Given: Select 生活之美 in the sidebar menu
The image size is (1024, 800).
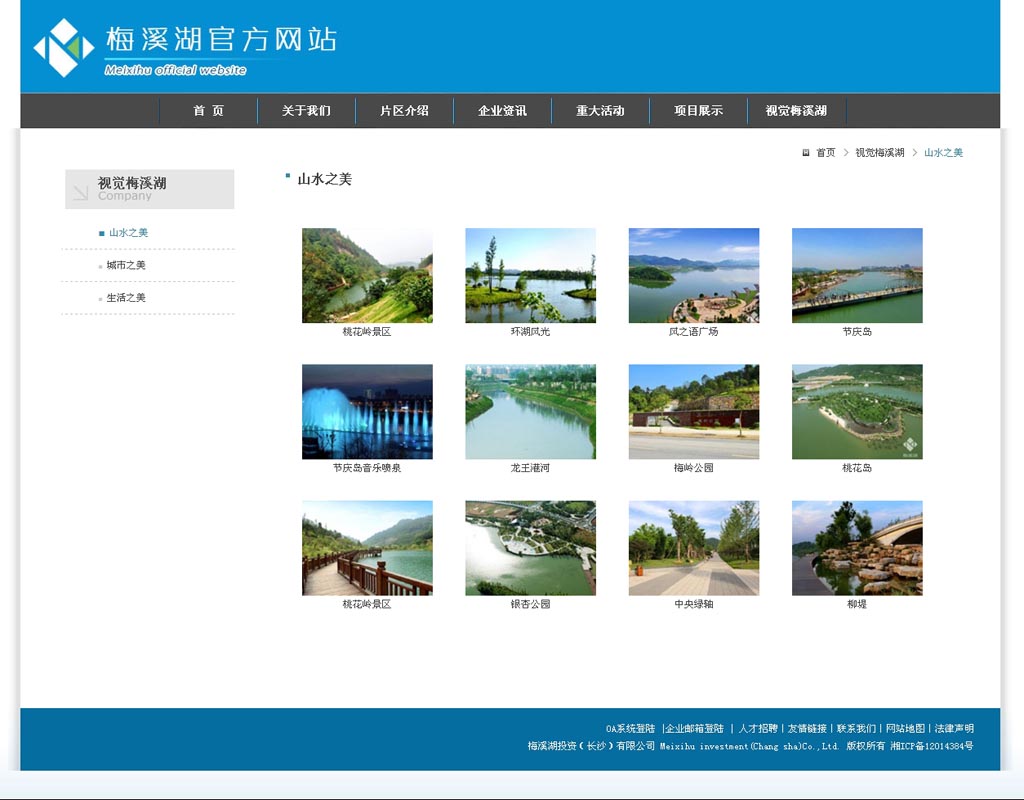Looking at the screenshot, I should (125, 297).
